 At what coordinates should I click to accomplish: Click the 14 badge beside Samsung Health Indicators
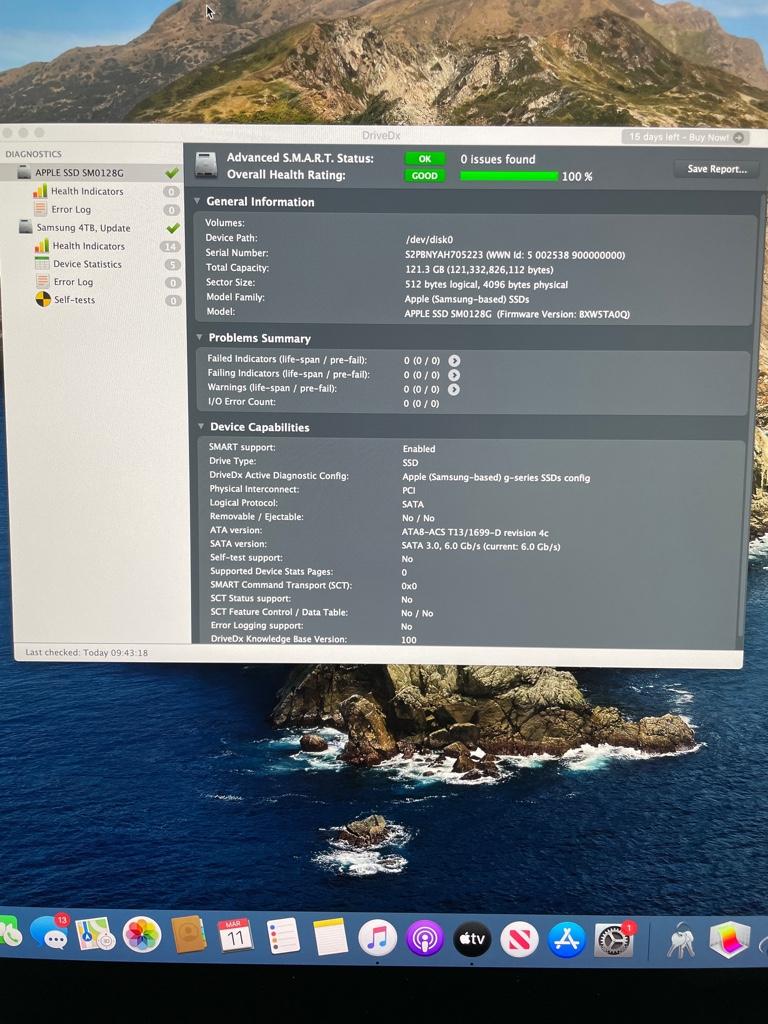pyautogui.click(x=170, y=247)
